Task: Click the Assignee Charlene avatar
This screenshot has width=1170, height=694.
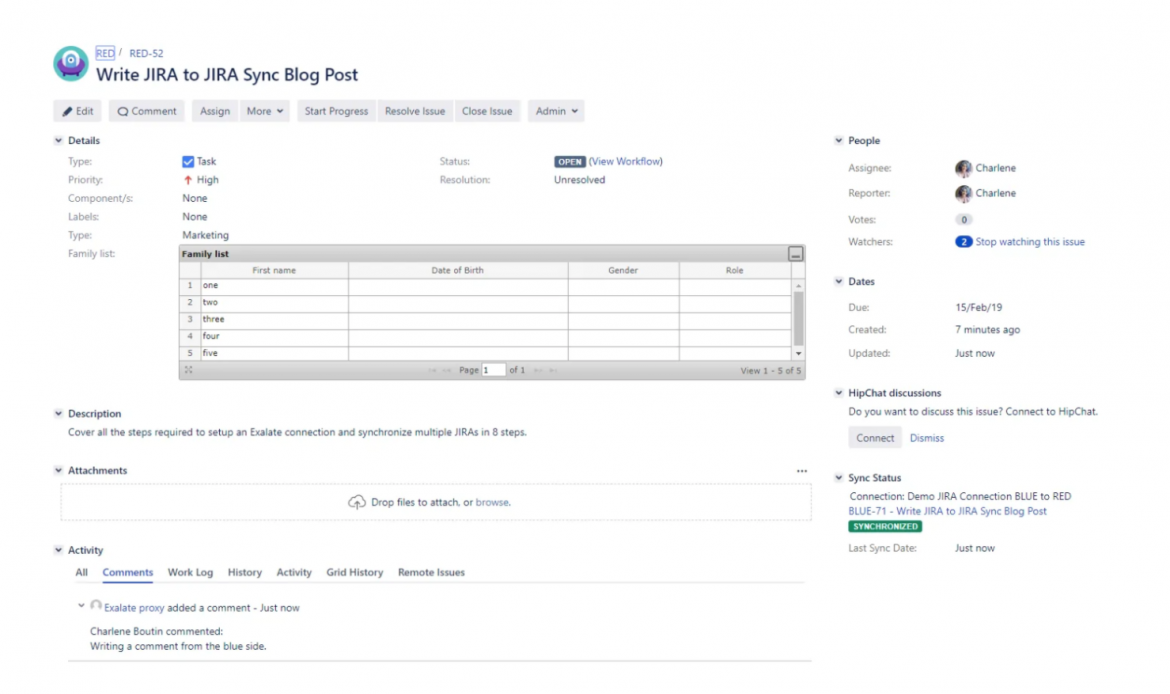Action: coord(963,169)
